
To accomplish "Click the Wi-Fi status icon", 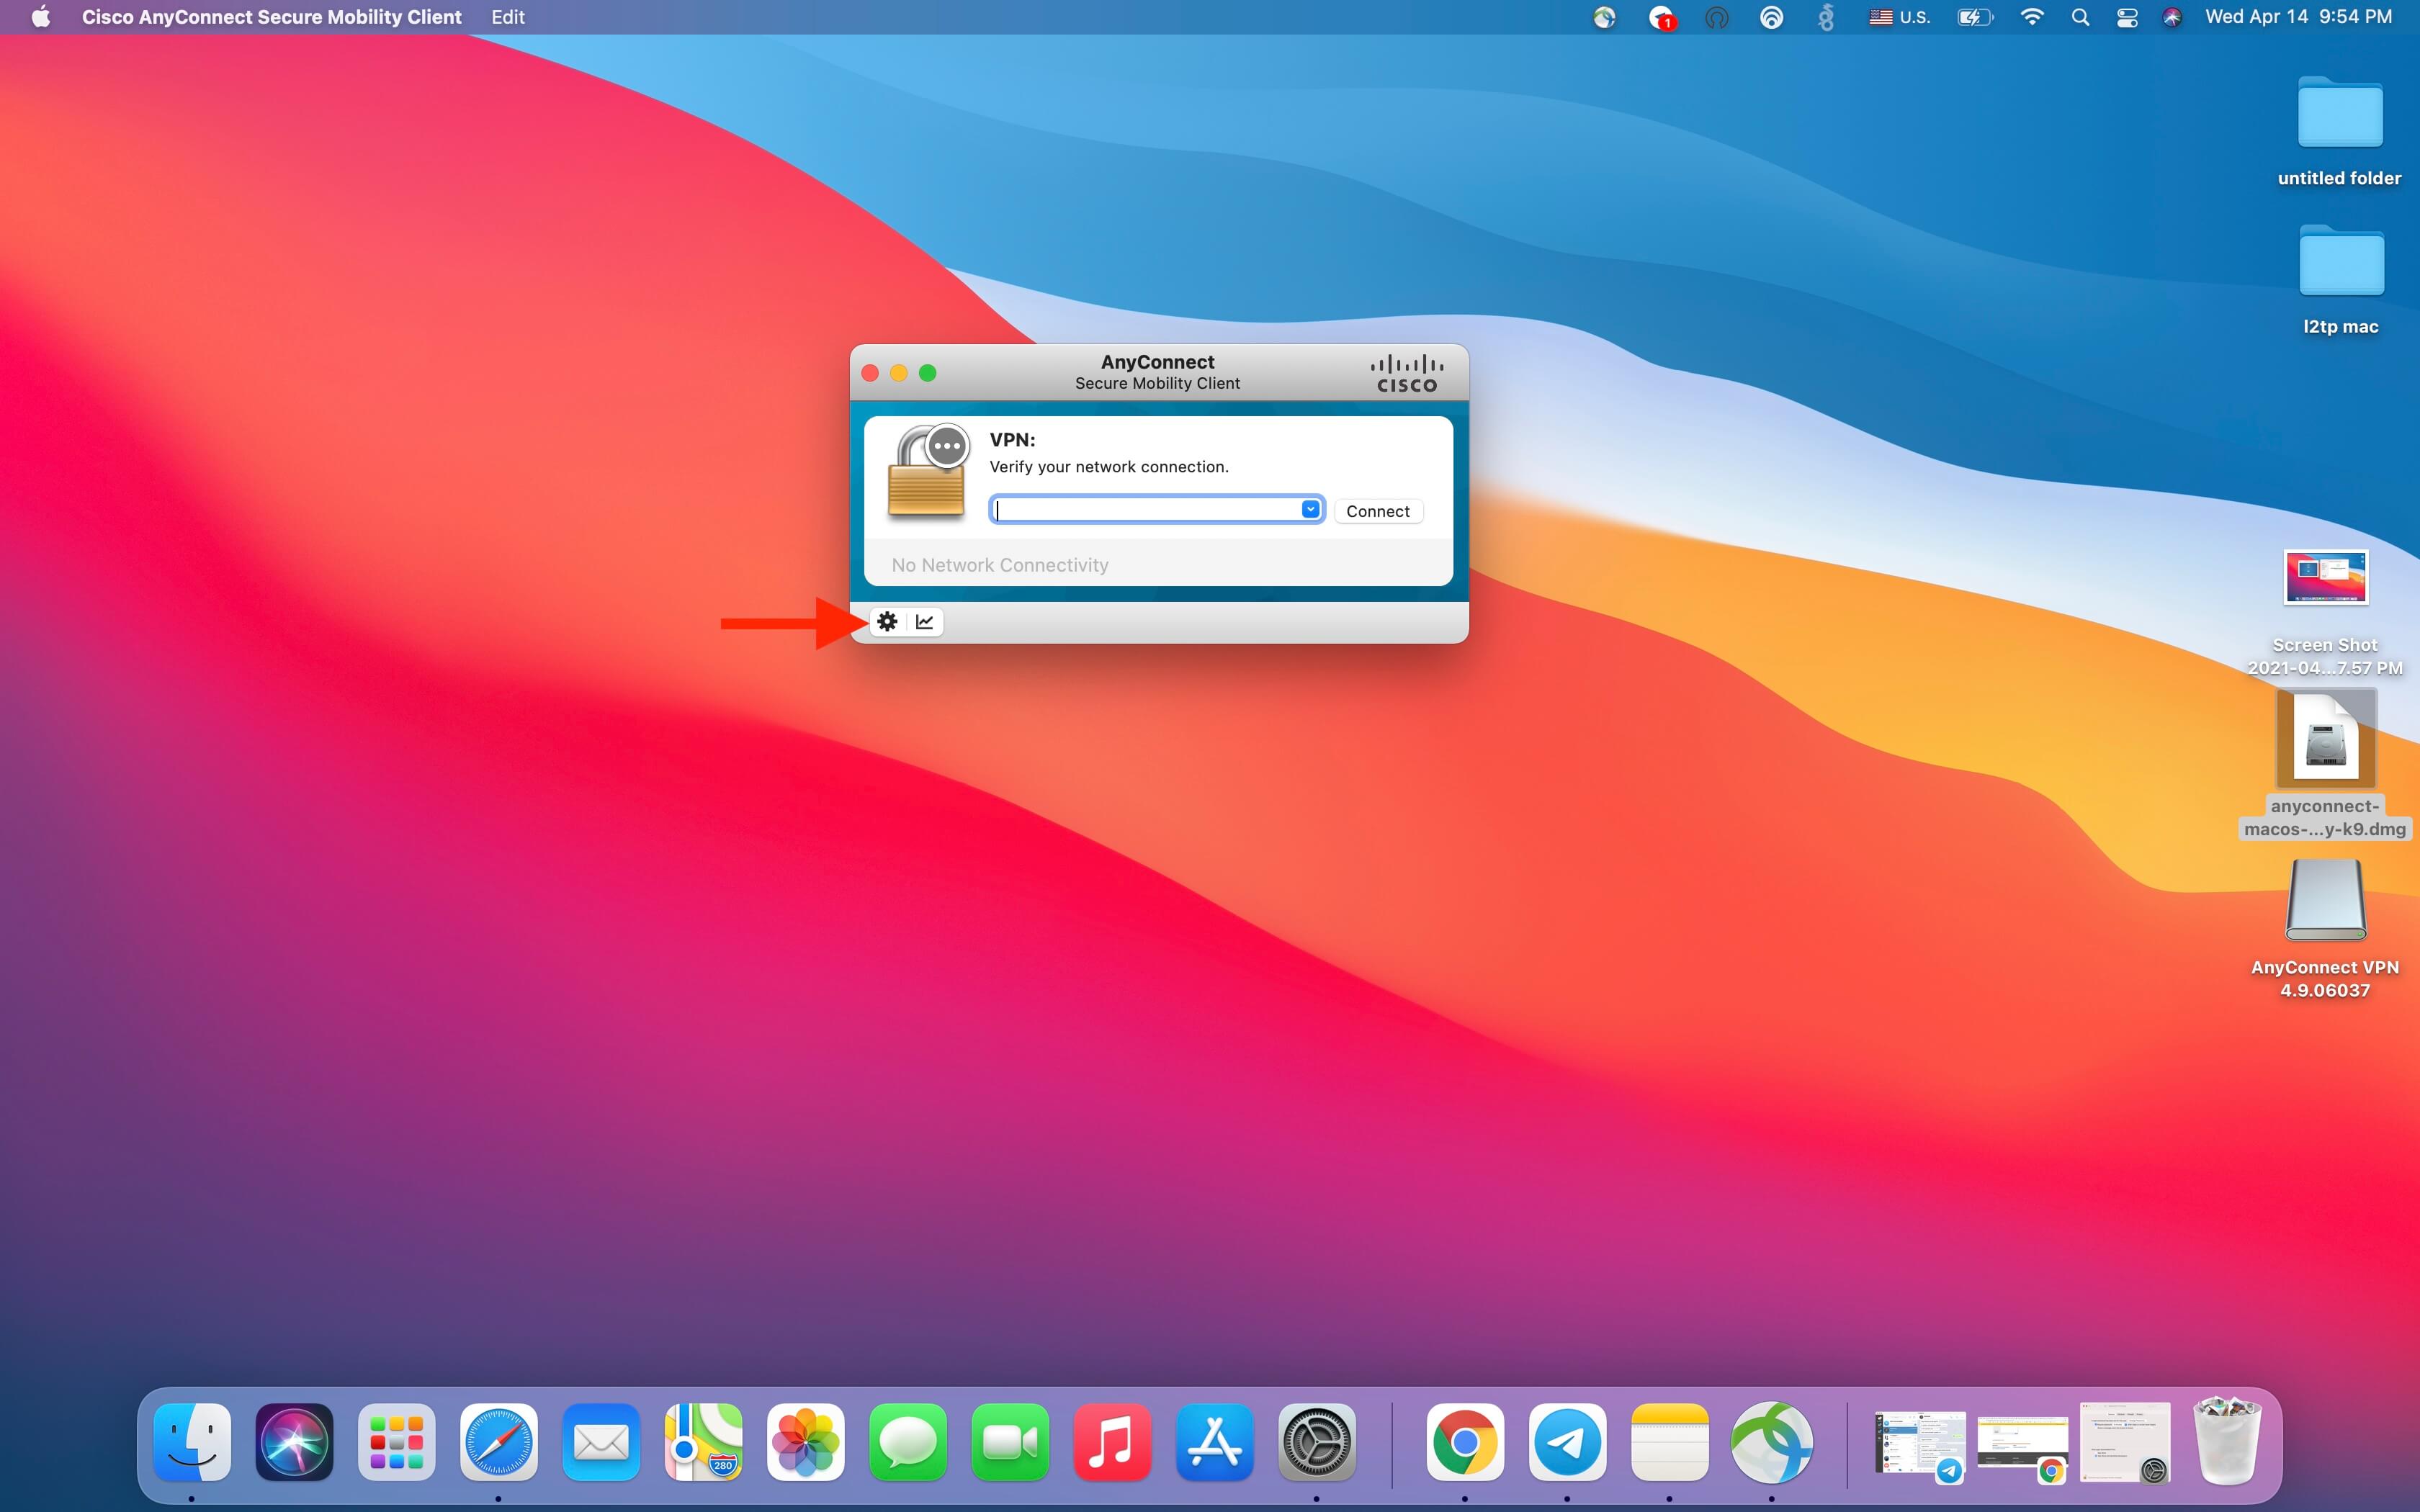I will (2032, 17).
